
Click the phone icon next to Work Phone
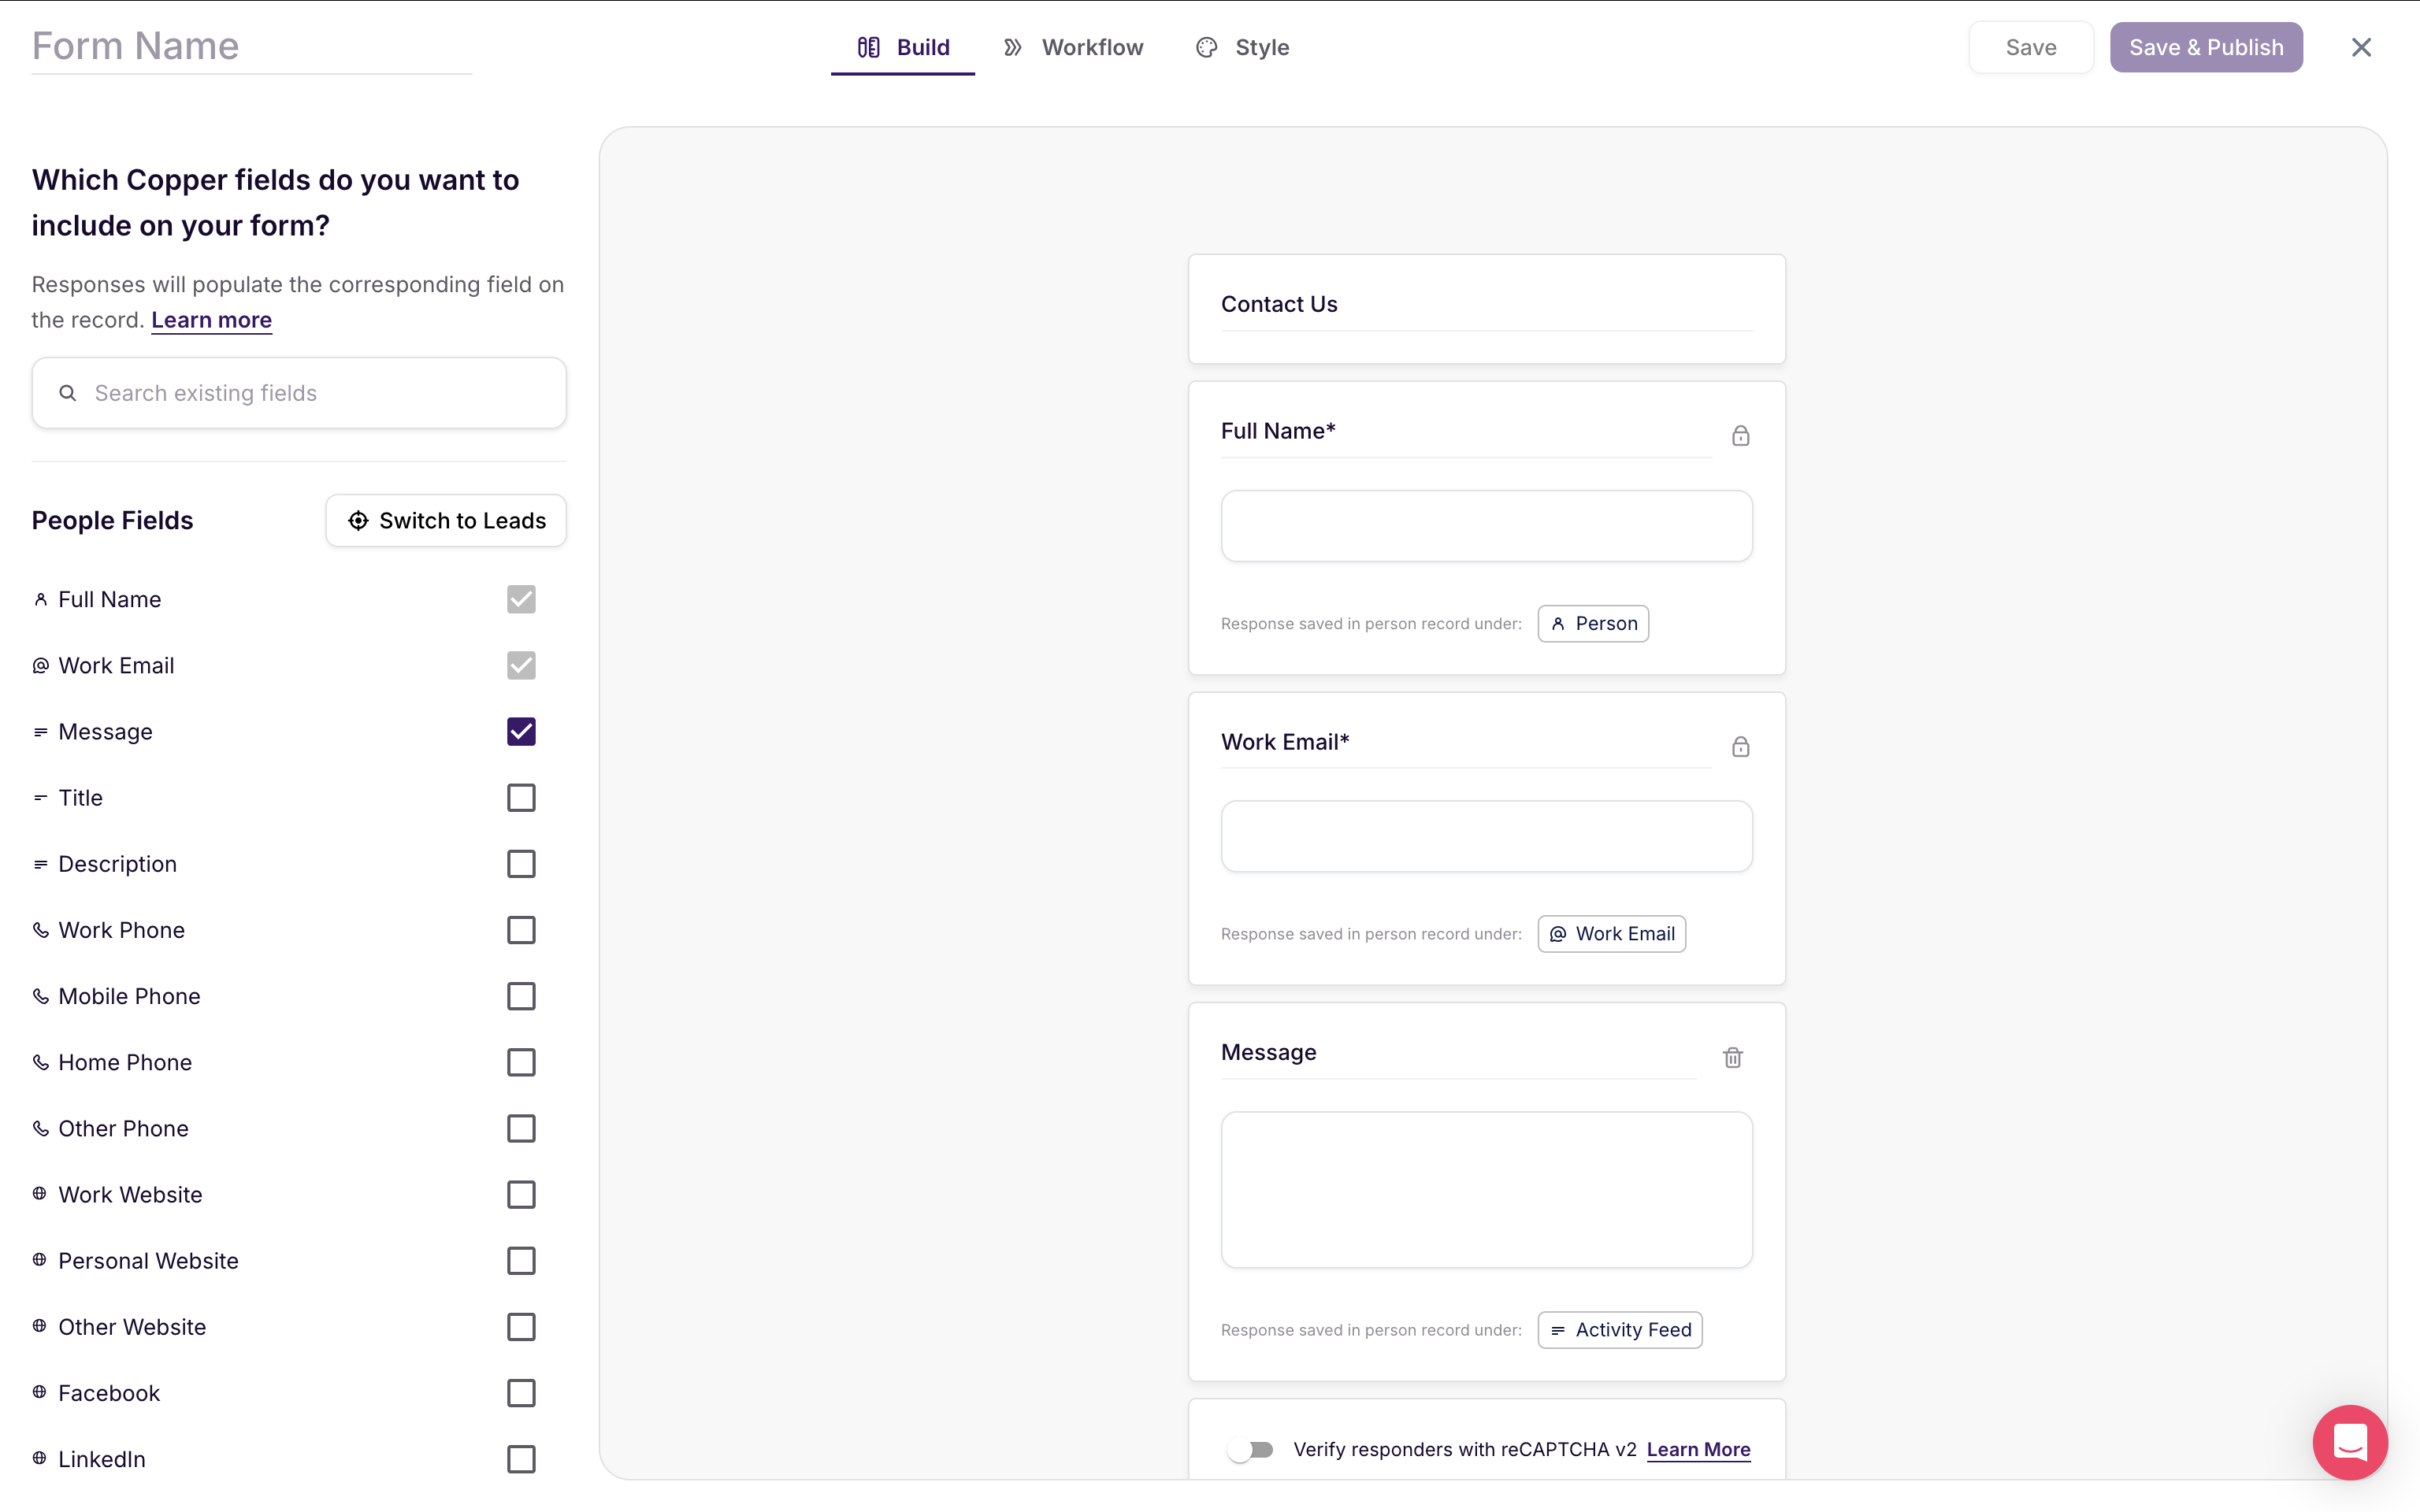[x=40, y=930]
